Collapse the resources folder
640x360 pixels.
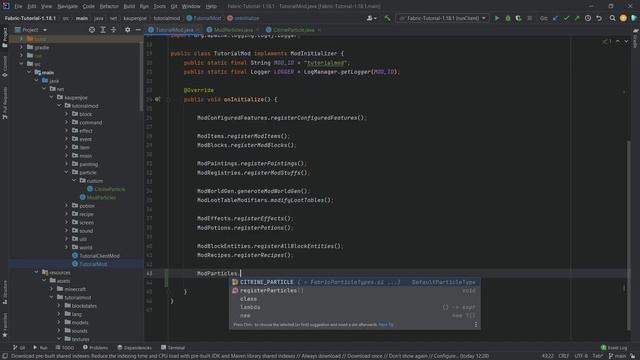tap(36, 272)
